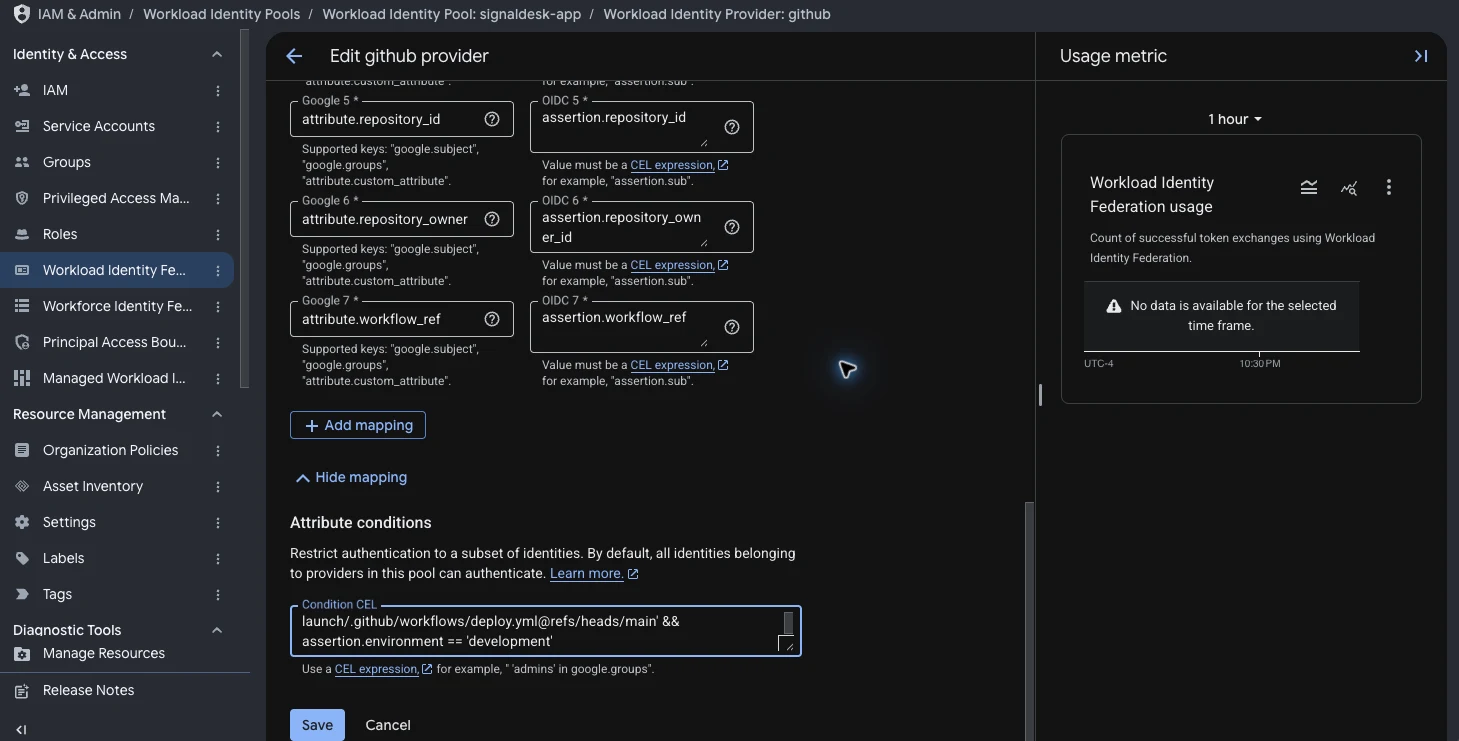Show help for Google 6 repository_owner field
The height and width of the screenshot is (741, 1459).
tap(492, 219)
